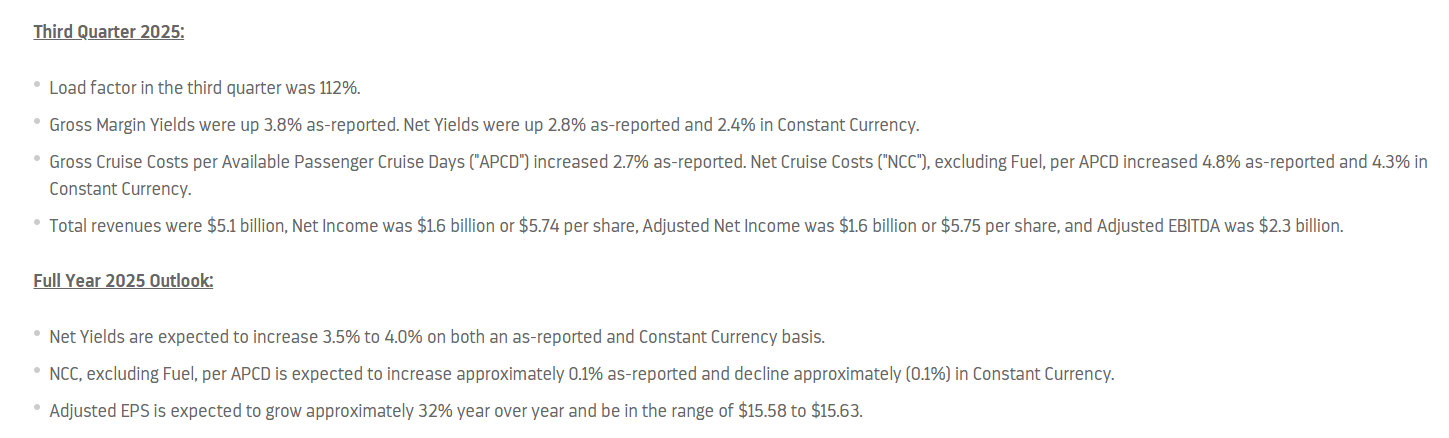Click the load factor 112% sentence

pos(204,88)
